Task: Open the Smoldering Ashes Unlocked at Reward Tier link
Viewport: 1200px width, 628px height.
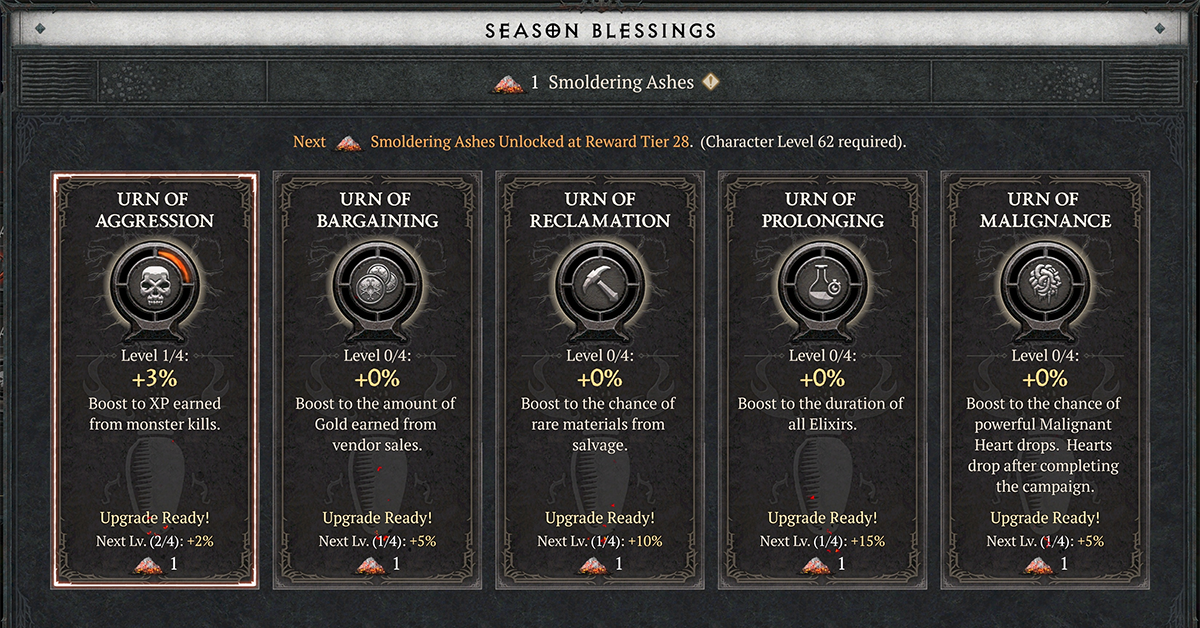Action: pos(530,142)
